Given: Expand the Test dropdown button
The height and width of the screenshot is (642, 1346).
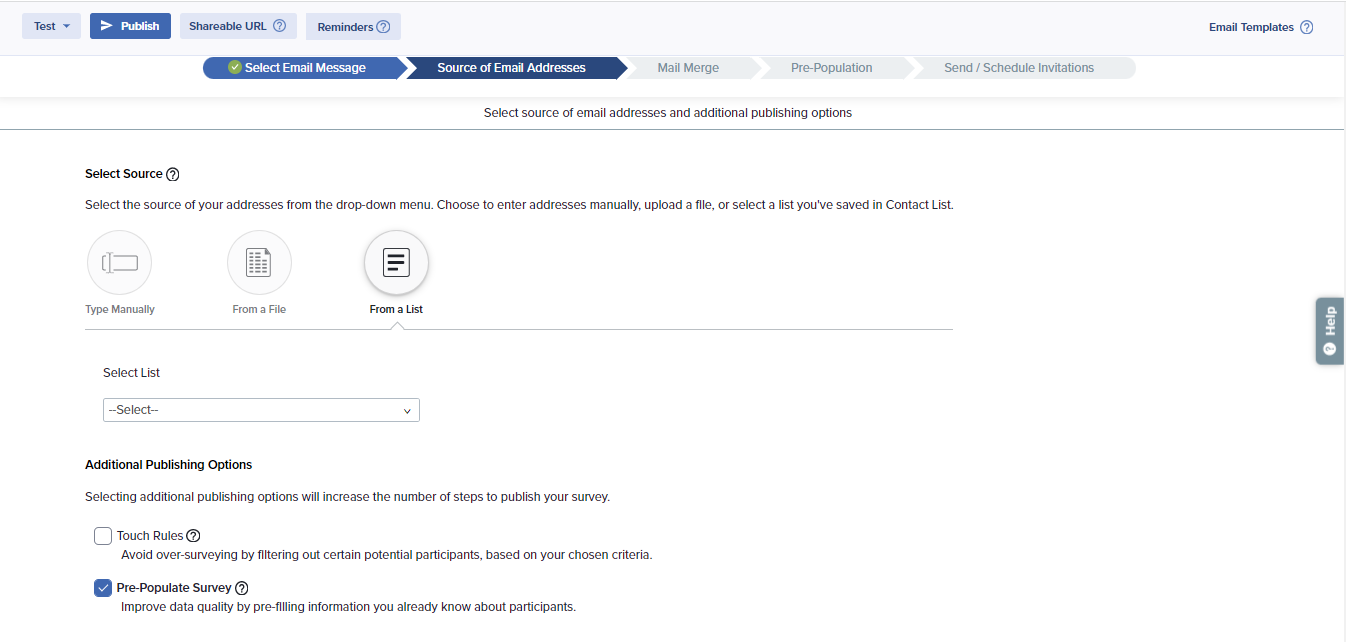Looking at the screenshot, I should (x=51, y=26).
